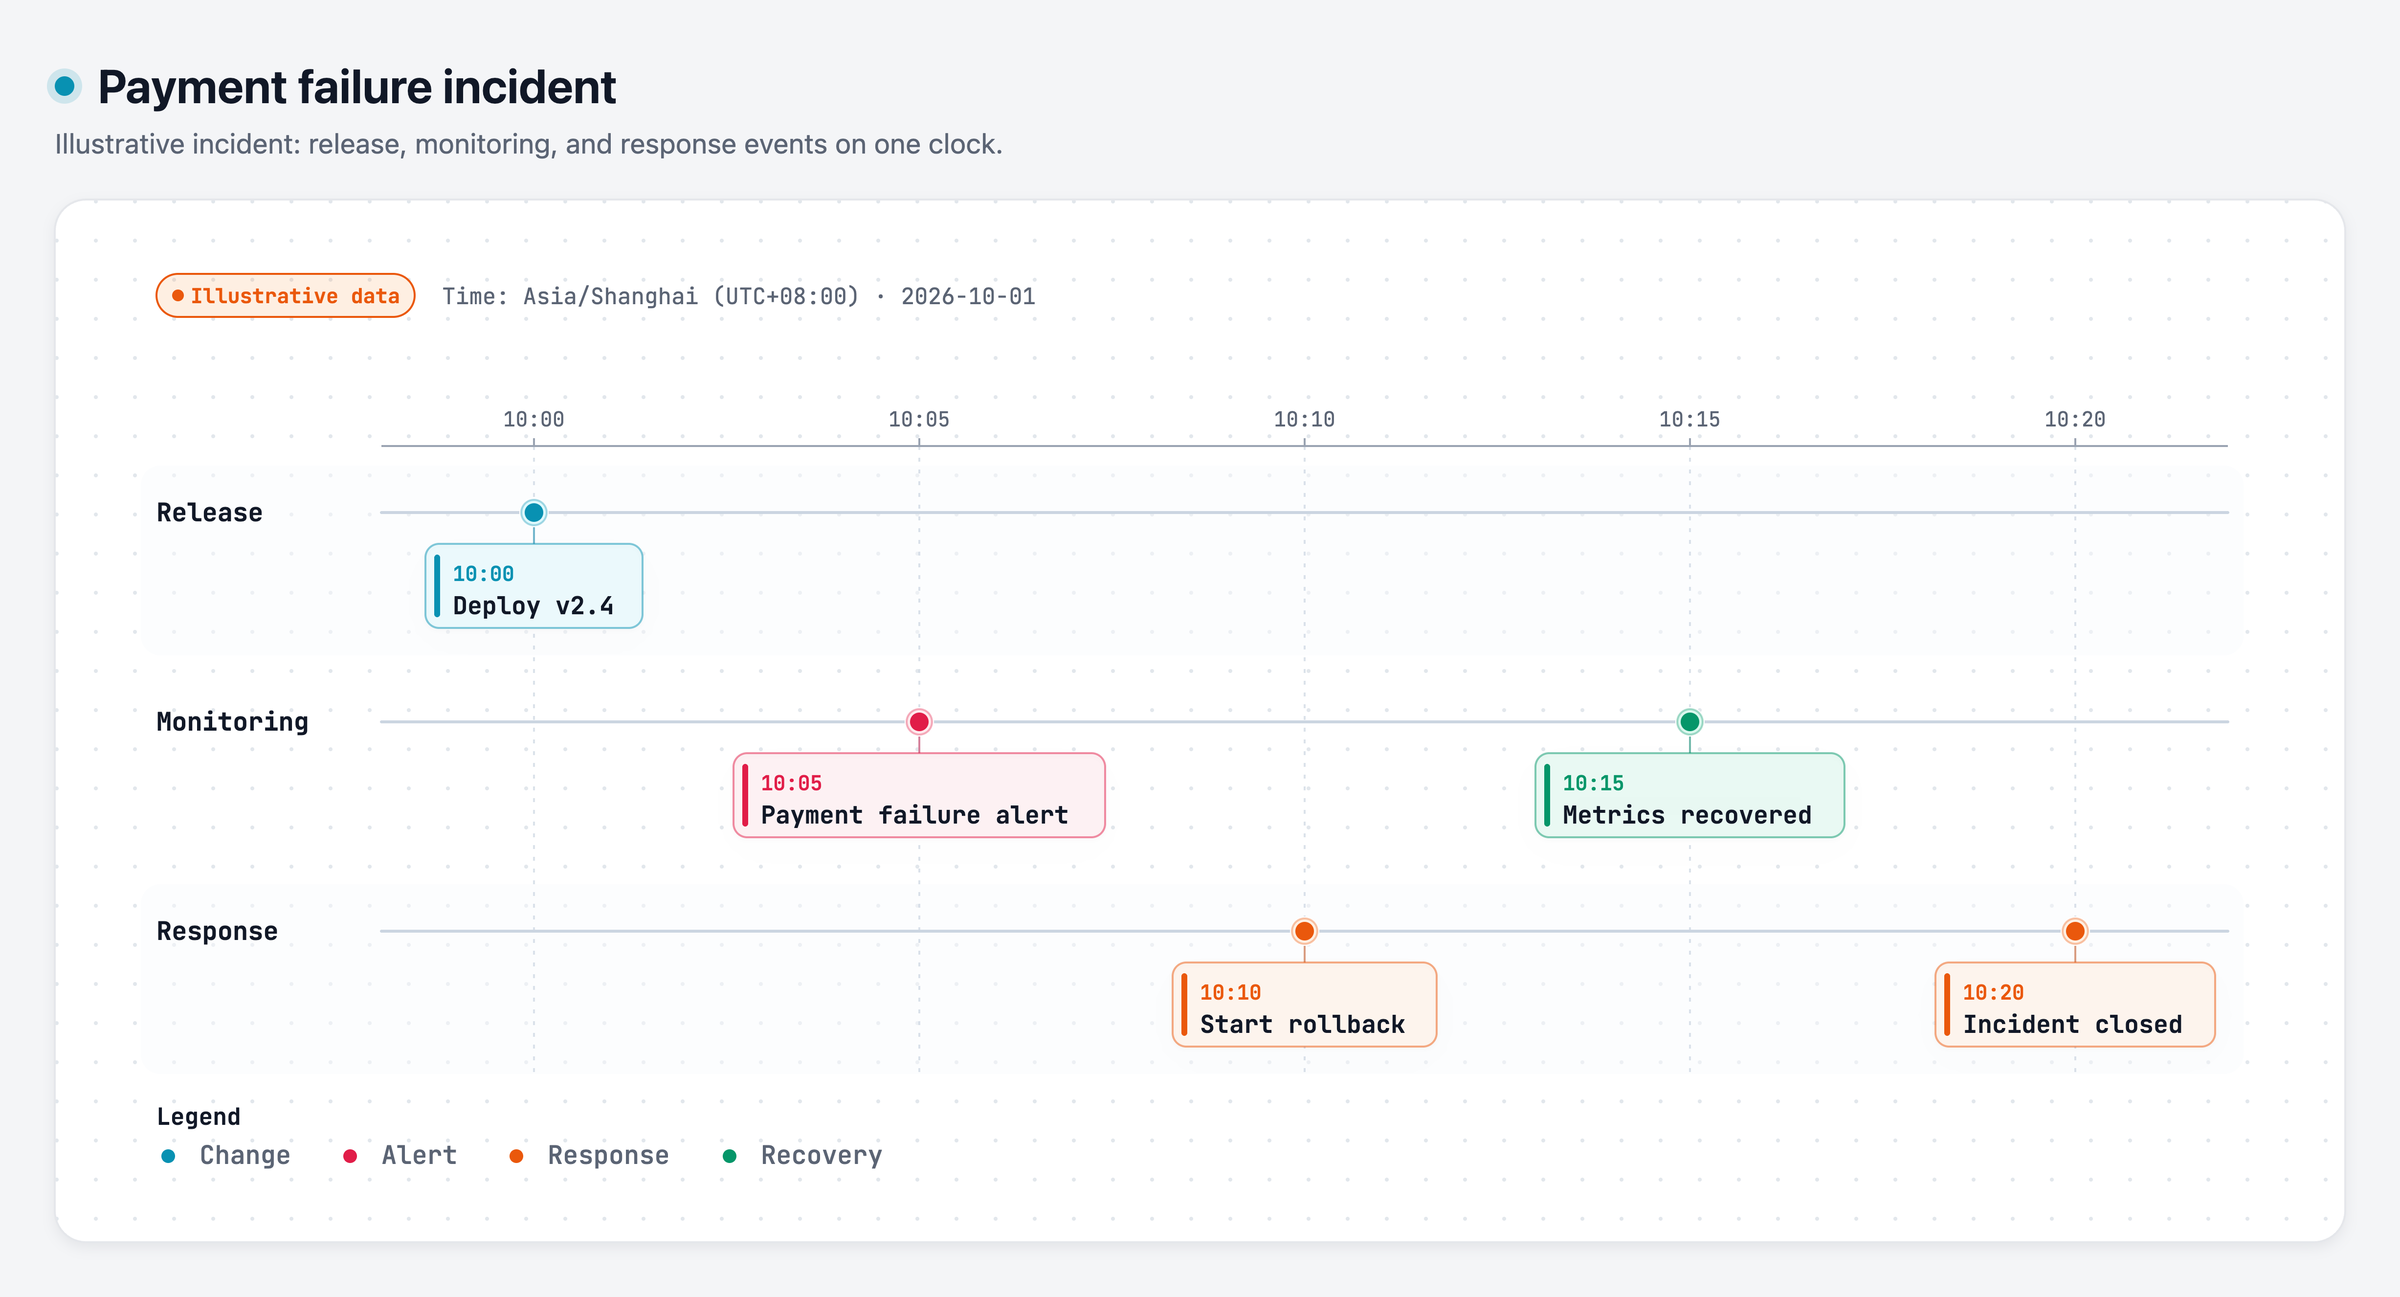Select the green recovery marker at 10:15
The image size is (2400, 1297).
point(1690,721)
